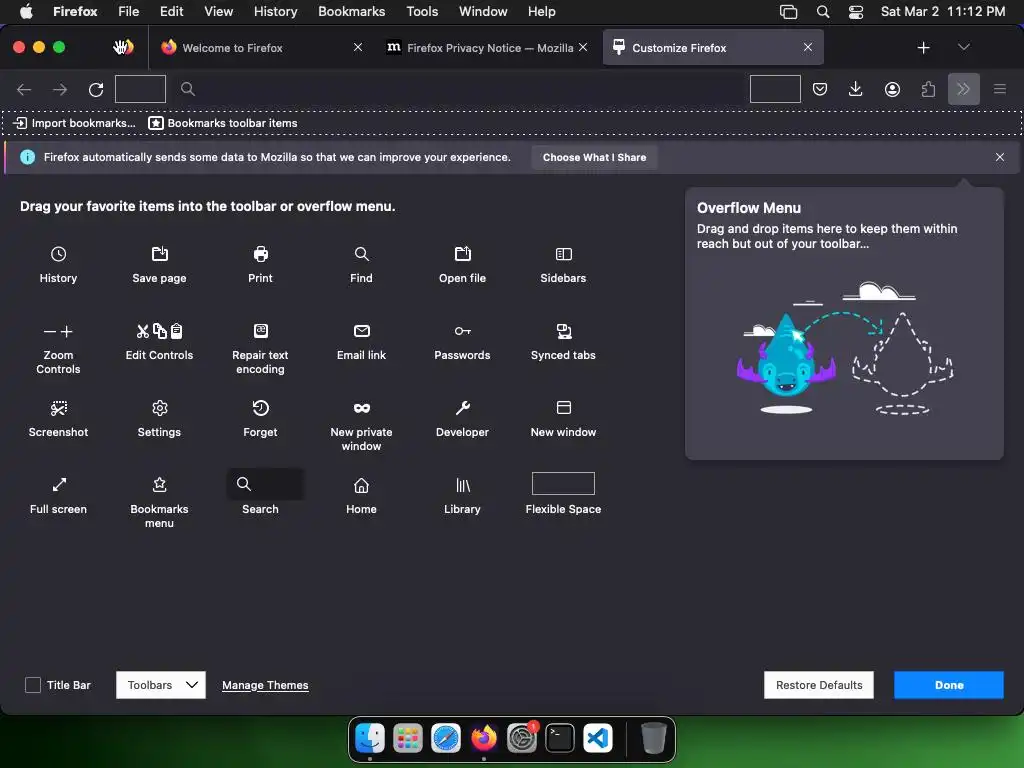Click the Pocket save toolbar icon

click(820, 89)
